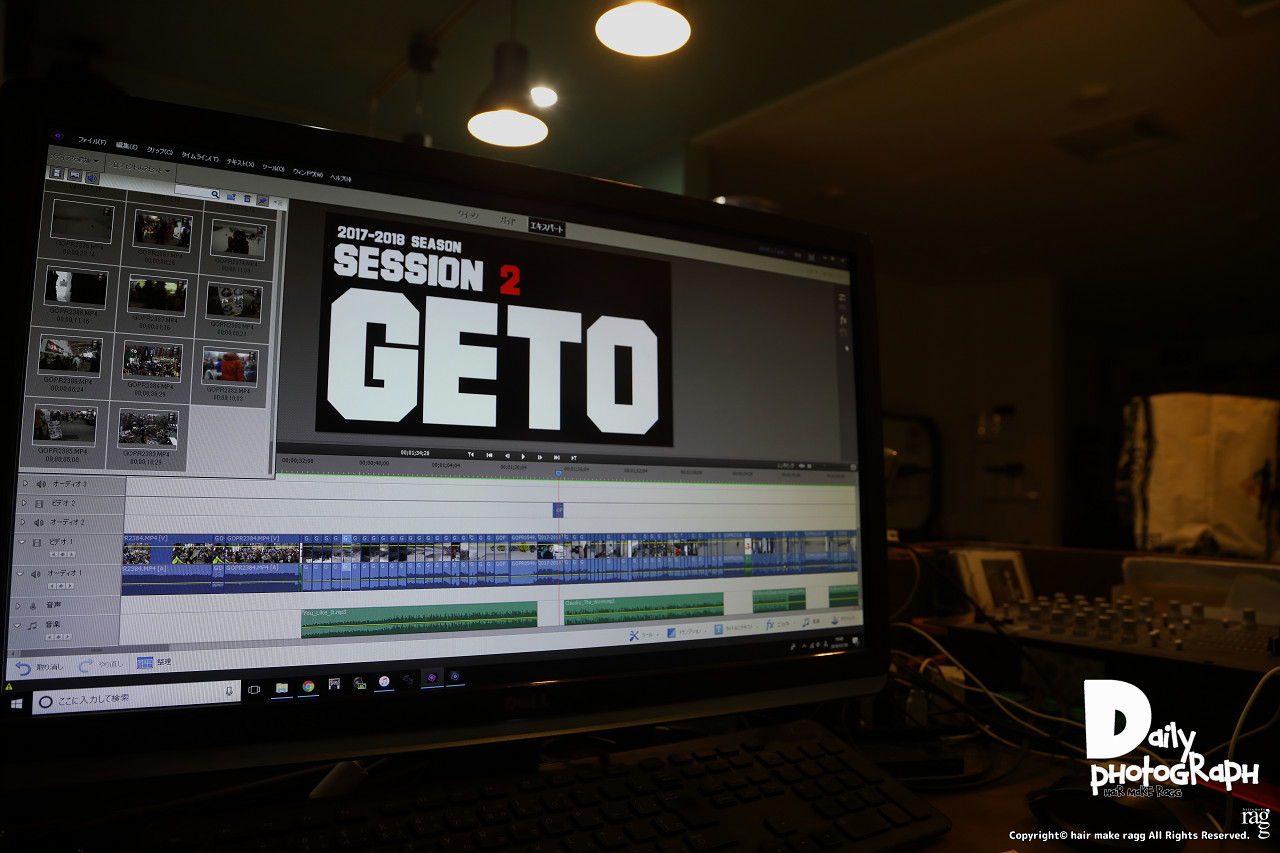Viewport: 1280px width, 853px height.
Task: Toggle the video filter in project assets
Action: click(56, 174)
